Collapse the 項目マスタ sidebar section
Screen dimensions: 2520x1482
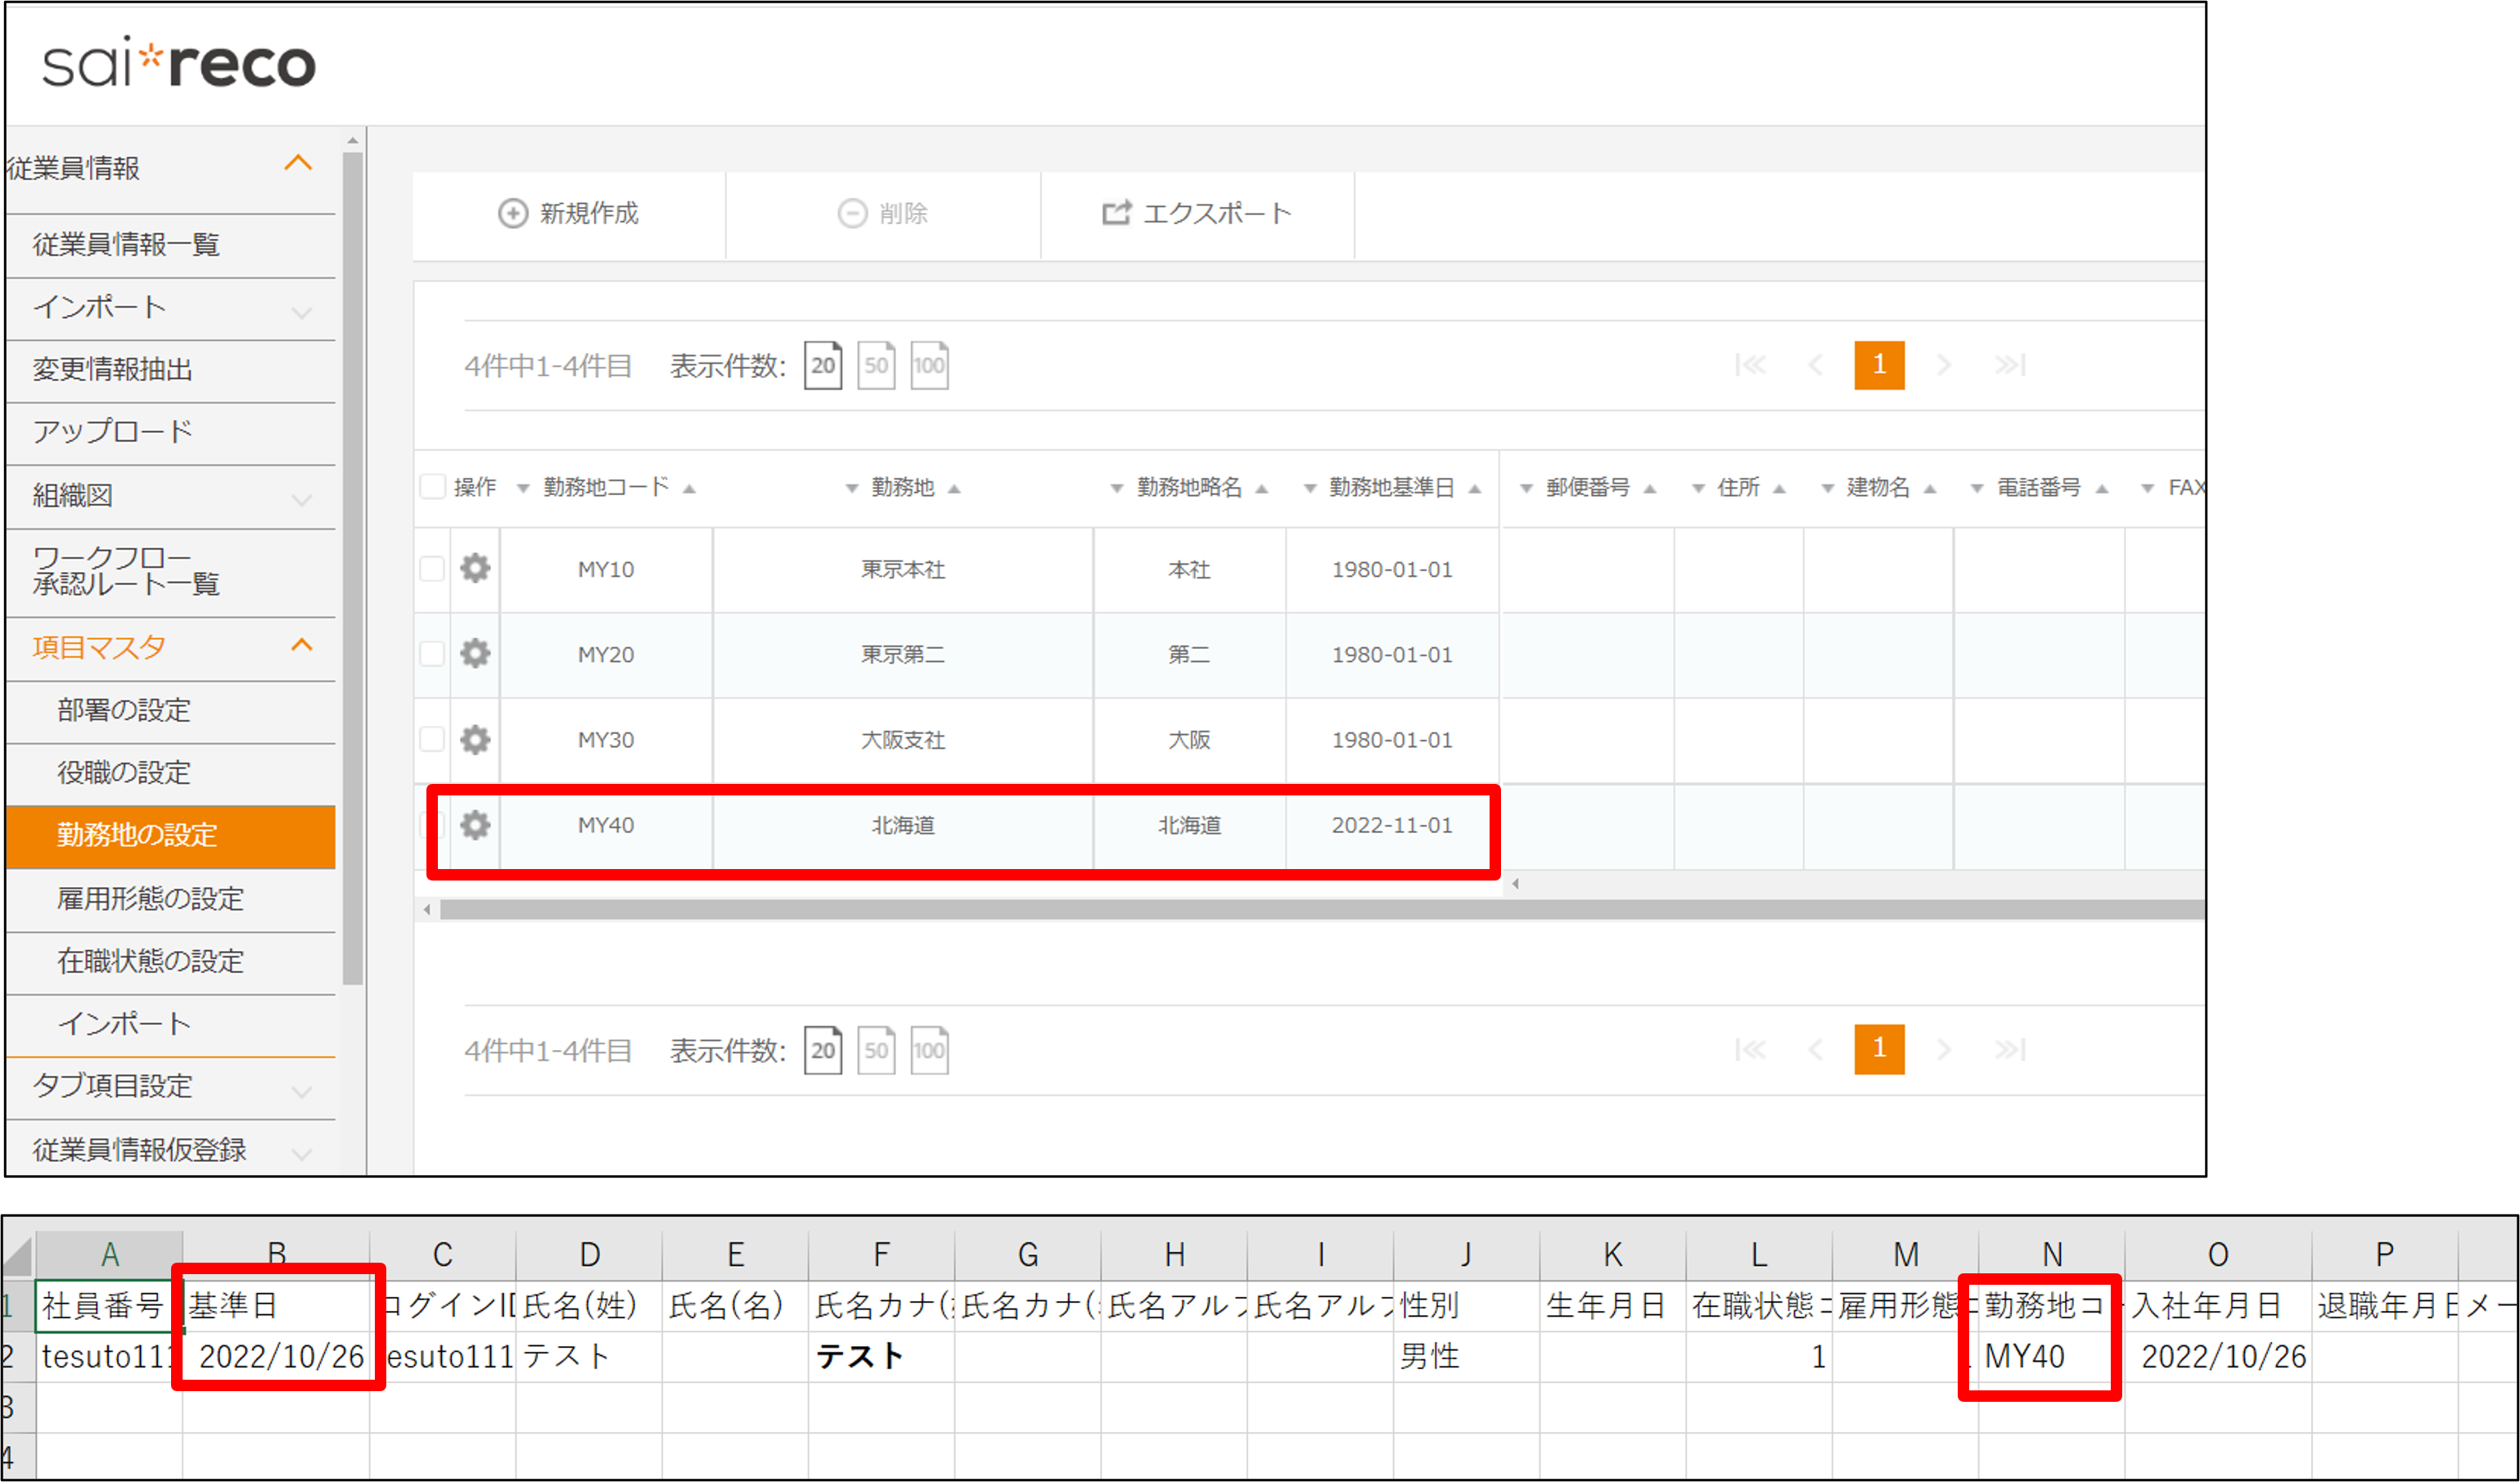(301, 645)
